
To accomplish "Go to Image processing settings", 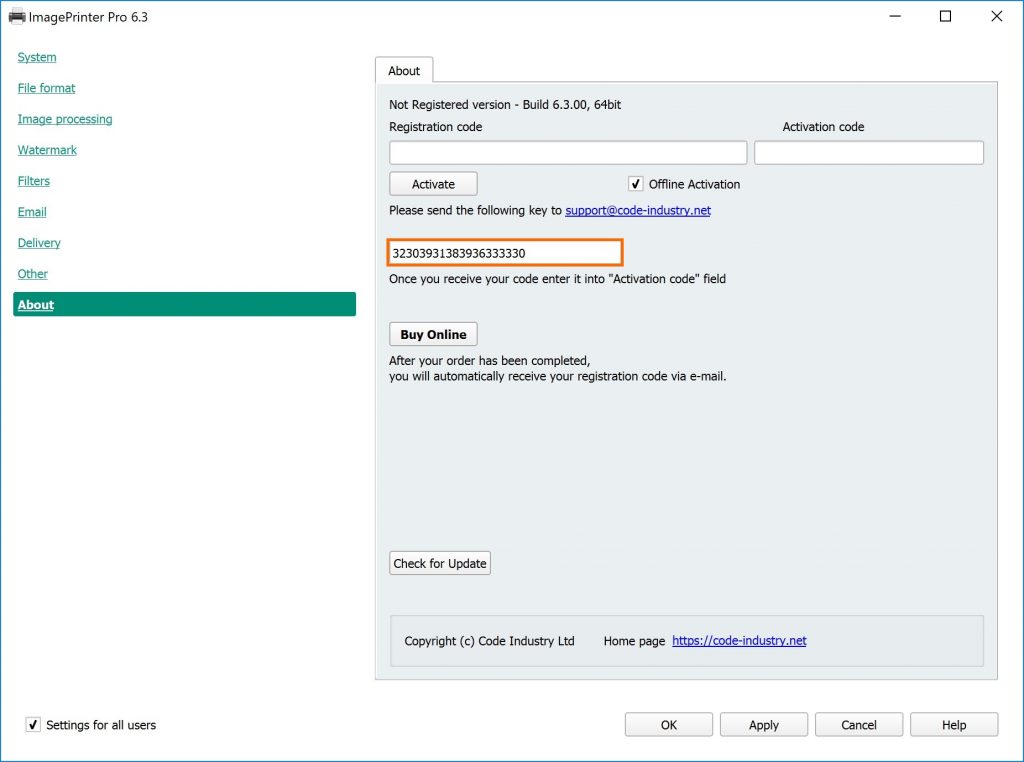I will (x=64, y=119).
